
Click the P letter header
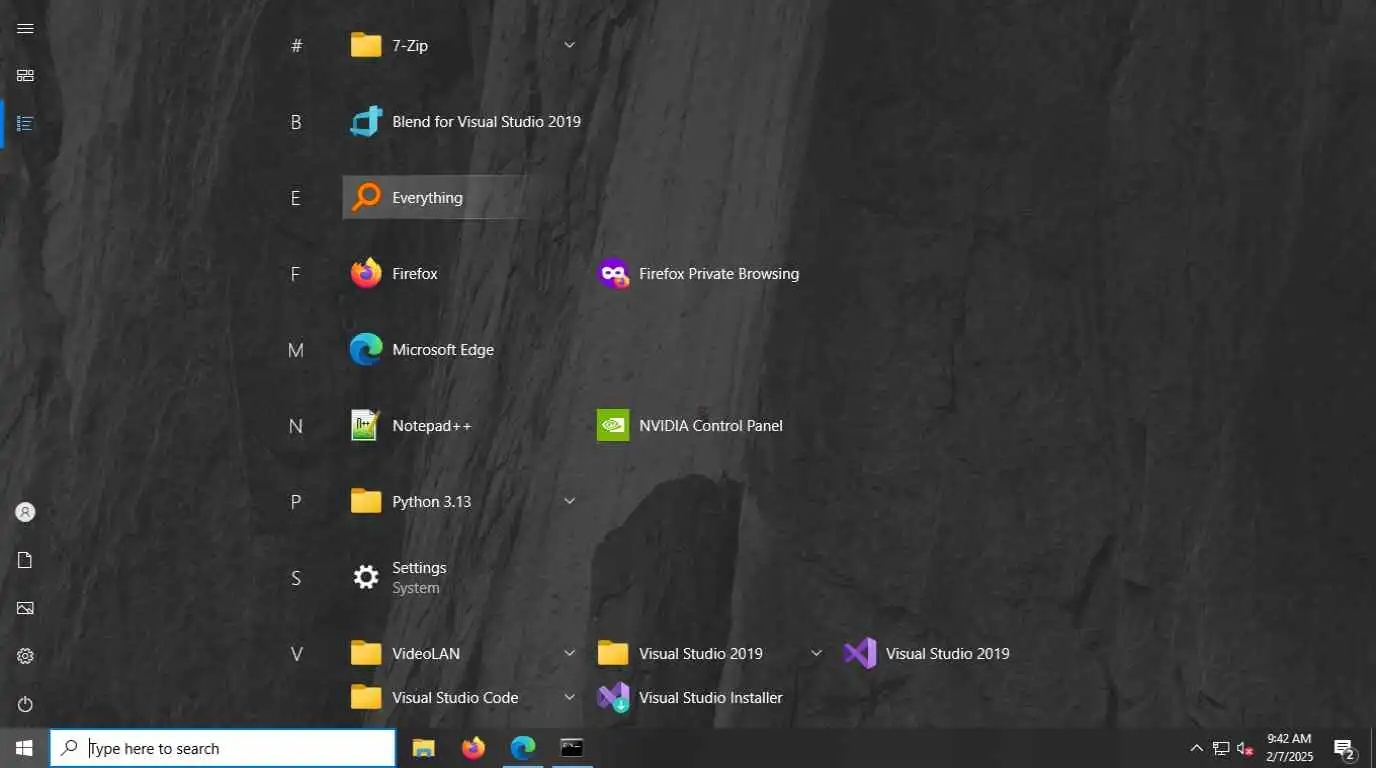(x=296, y=502)
